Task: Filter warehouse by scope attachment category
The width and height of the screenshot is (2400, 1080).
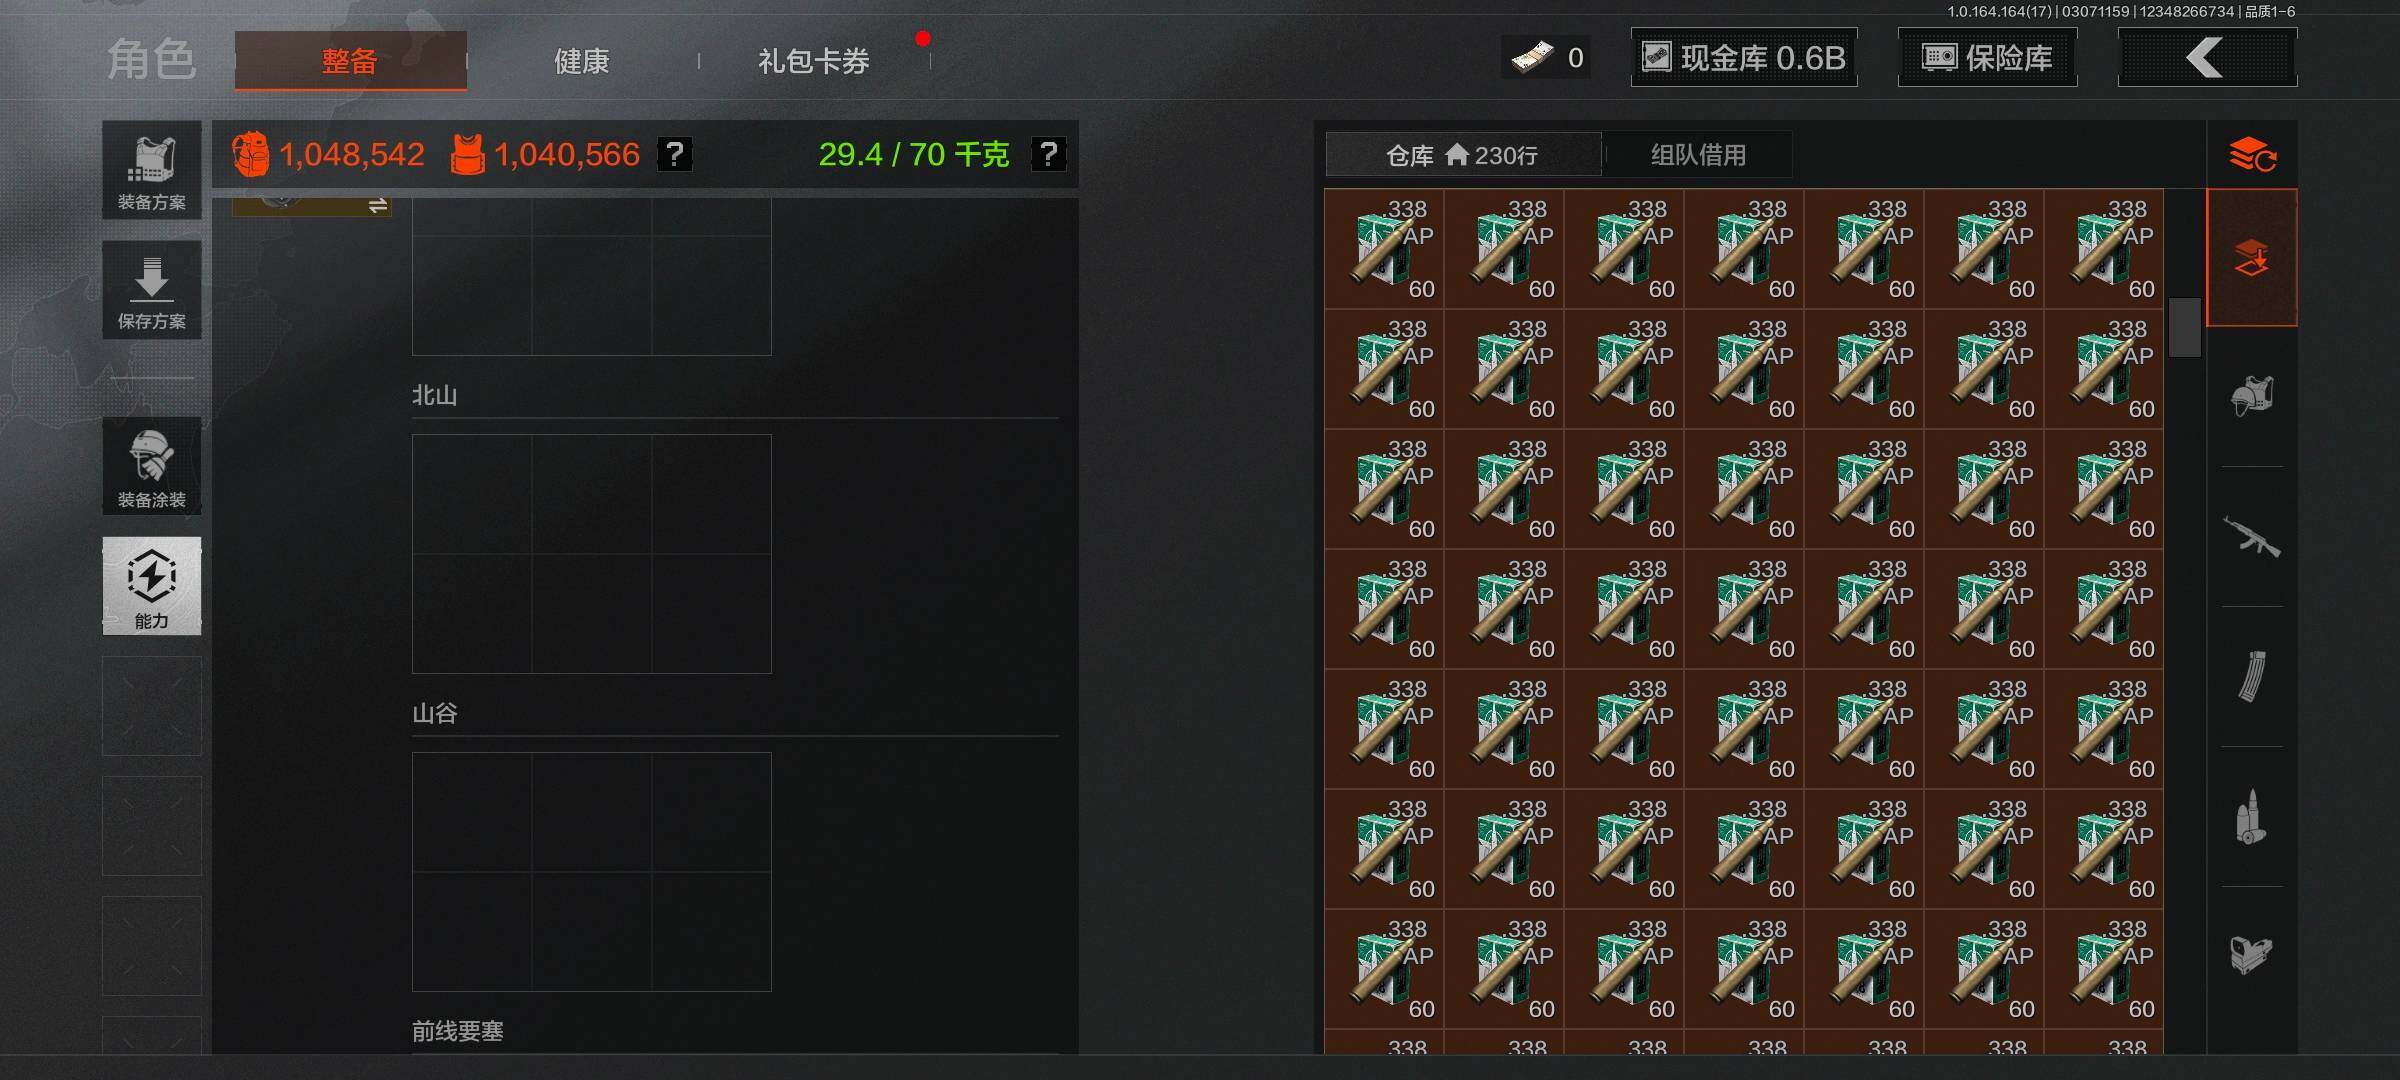Action: point(2252,955)
